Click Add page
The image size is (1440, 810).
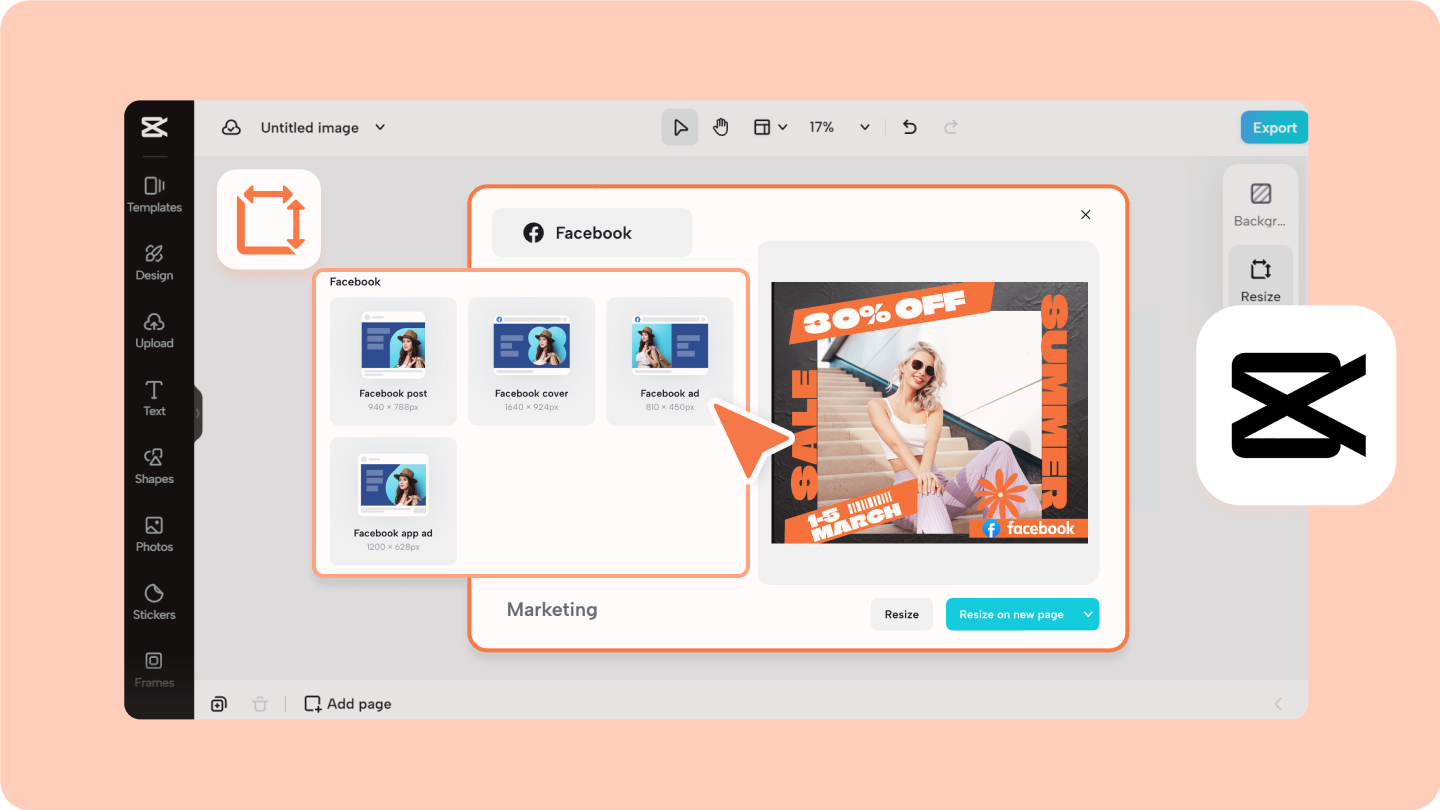click(x=348, y=704)
